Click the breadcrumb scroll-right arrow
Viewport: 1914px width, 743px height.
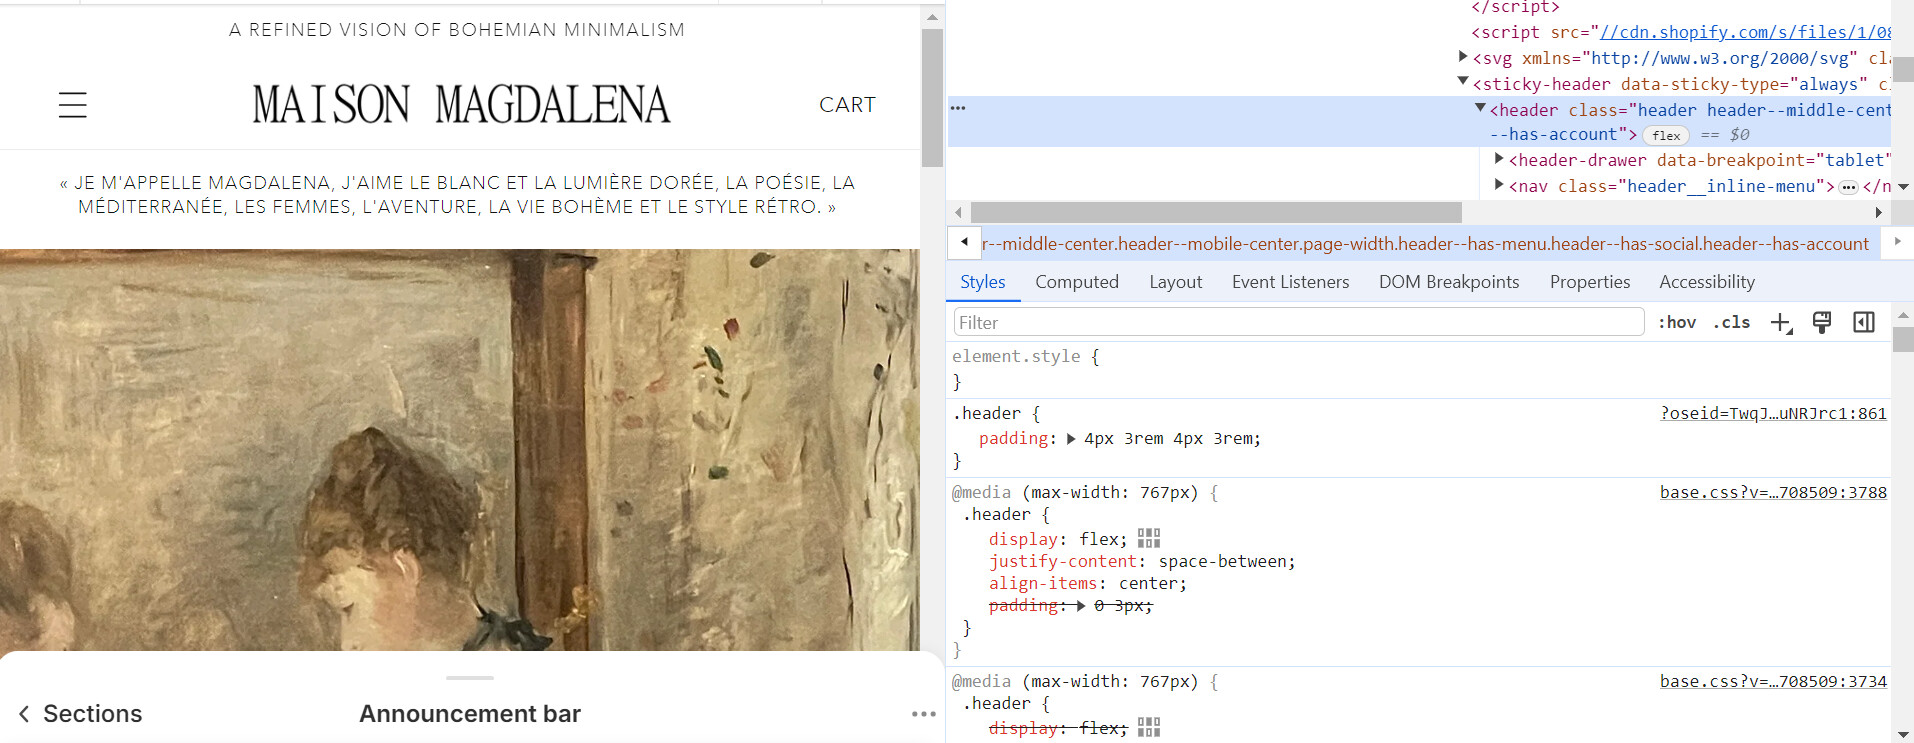pos(1897,242)
